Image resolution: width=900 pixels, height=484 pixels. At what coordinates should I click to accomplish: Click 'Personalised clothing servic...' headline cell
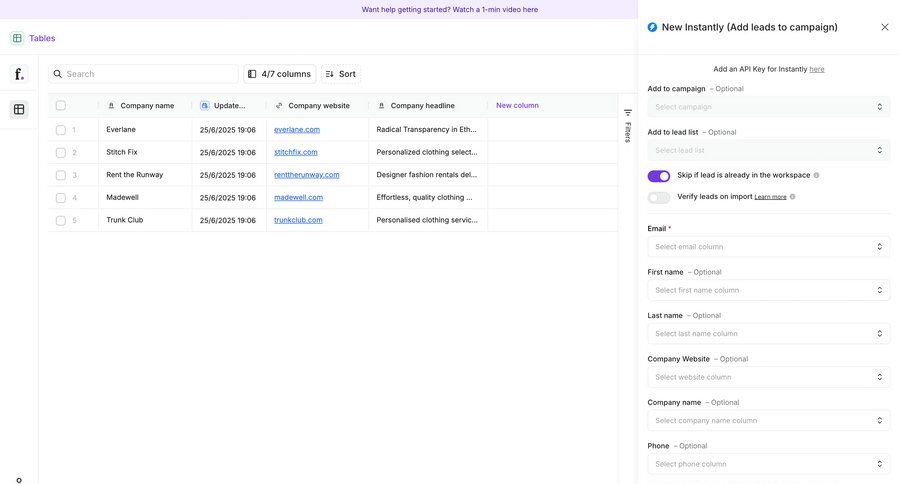click(428, 220)
